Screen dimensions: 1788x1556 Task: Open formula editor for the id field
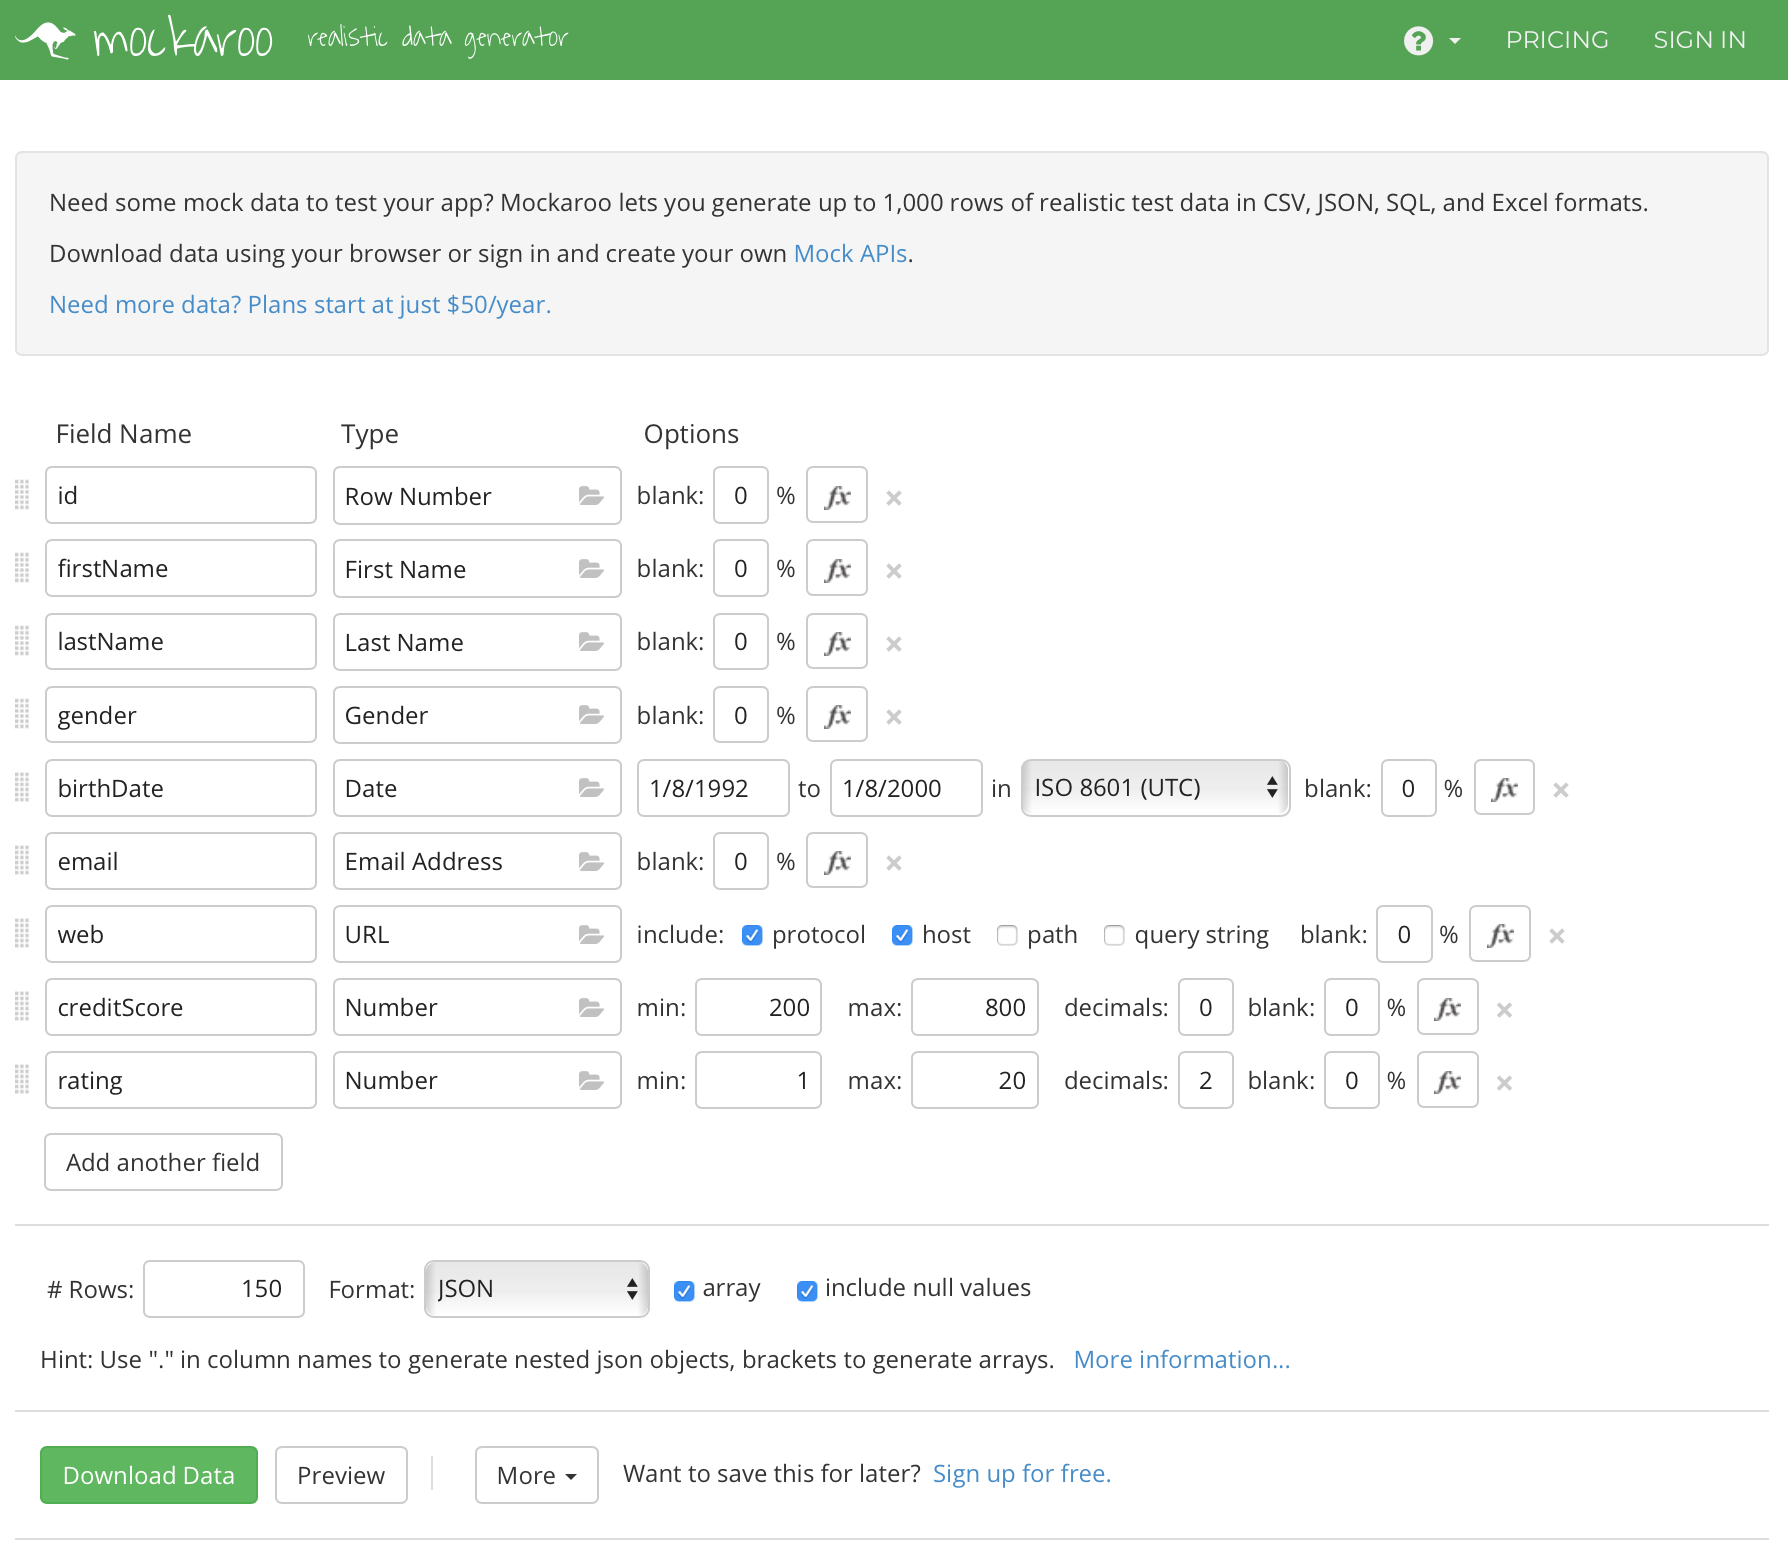coord(837,496)
